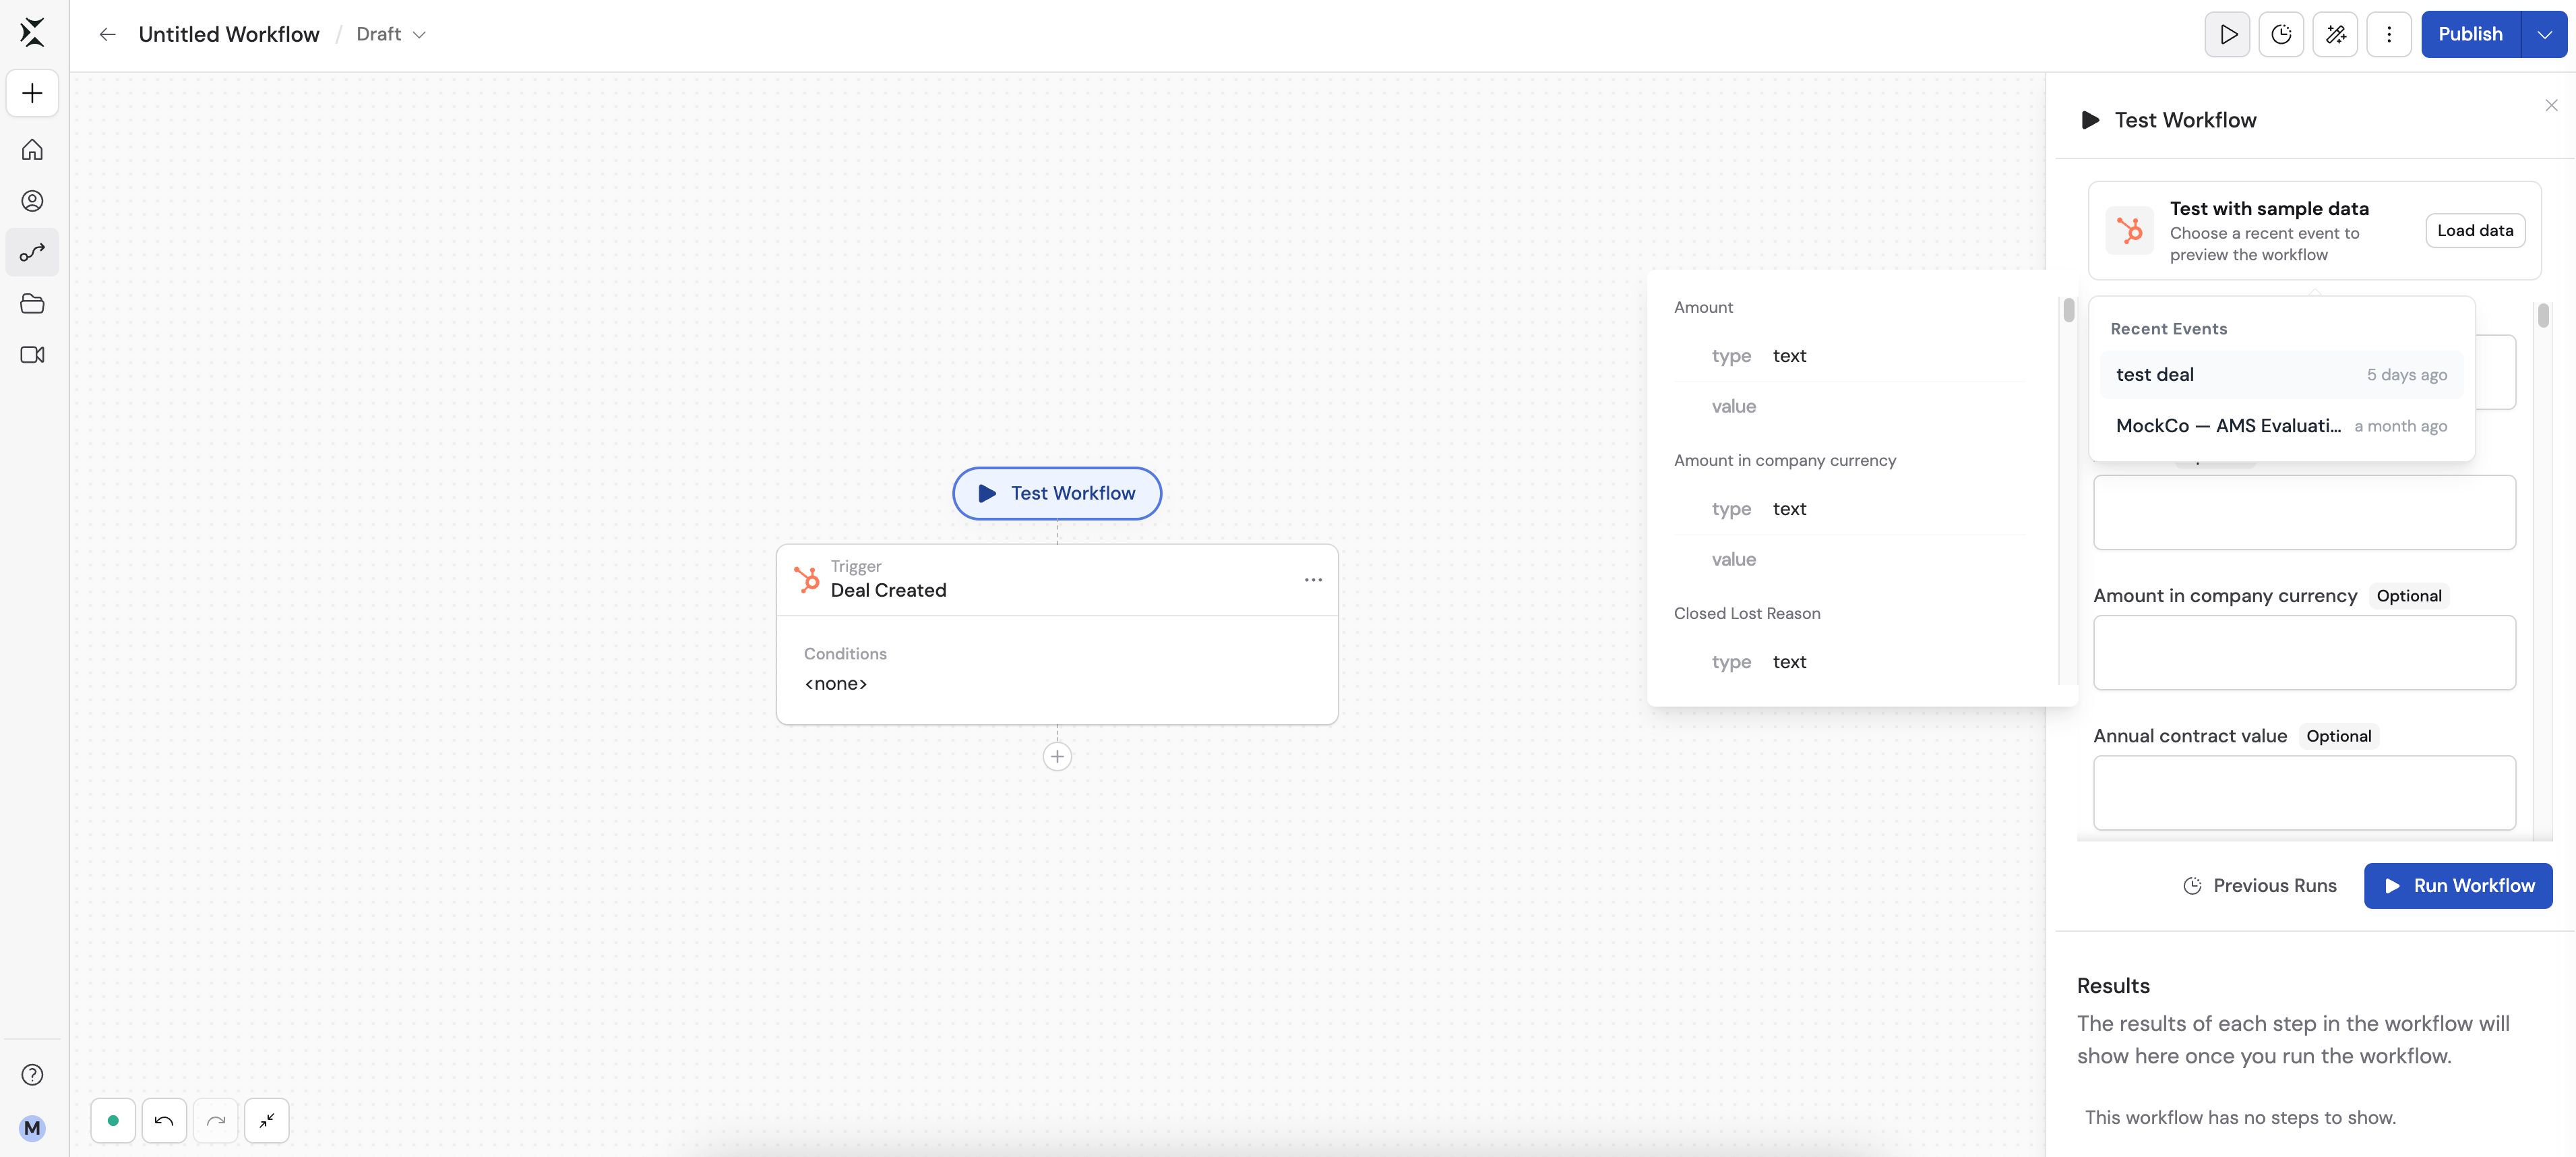The width and height of the screenshot is (2576, 1157).
Task: Click 'Amount in company currency' in preview popup
Action: pyautogui.click(x=1785, y=461)
